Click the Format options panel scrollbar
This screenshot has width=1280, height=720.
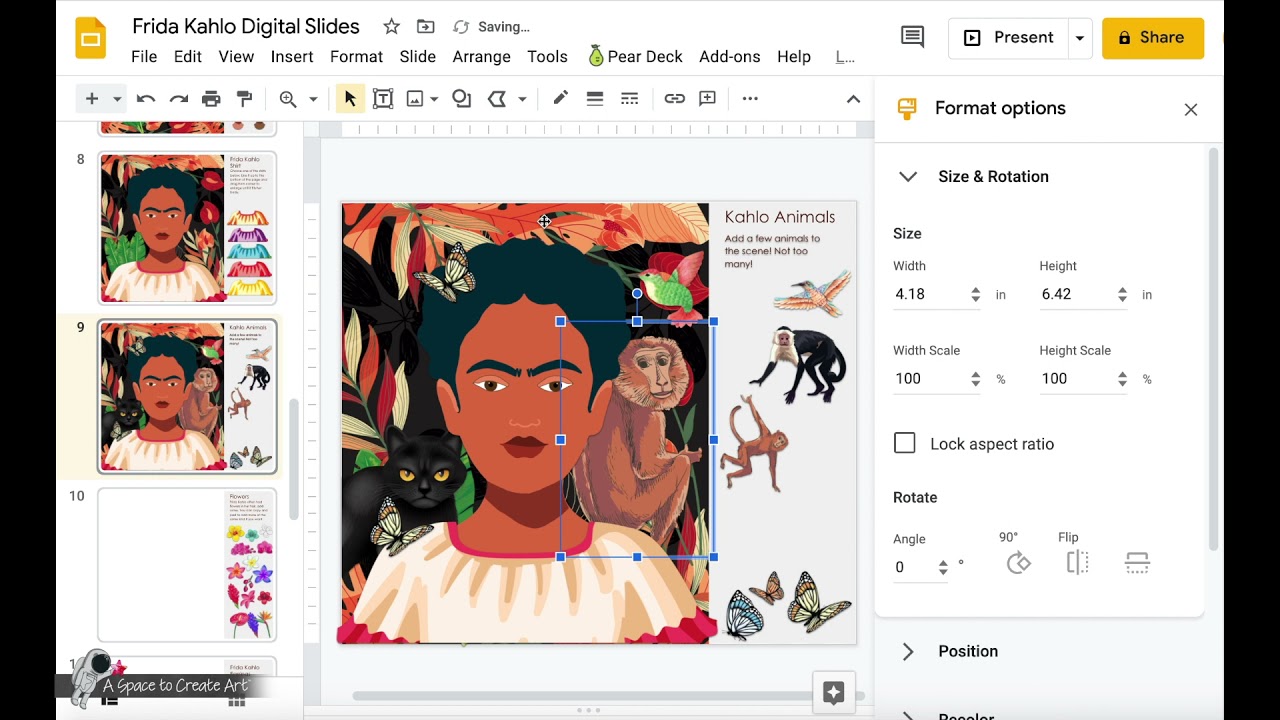(1213, 350)
